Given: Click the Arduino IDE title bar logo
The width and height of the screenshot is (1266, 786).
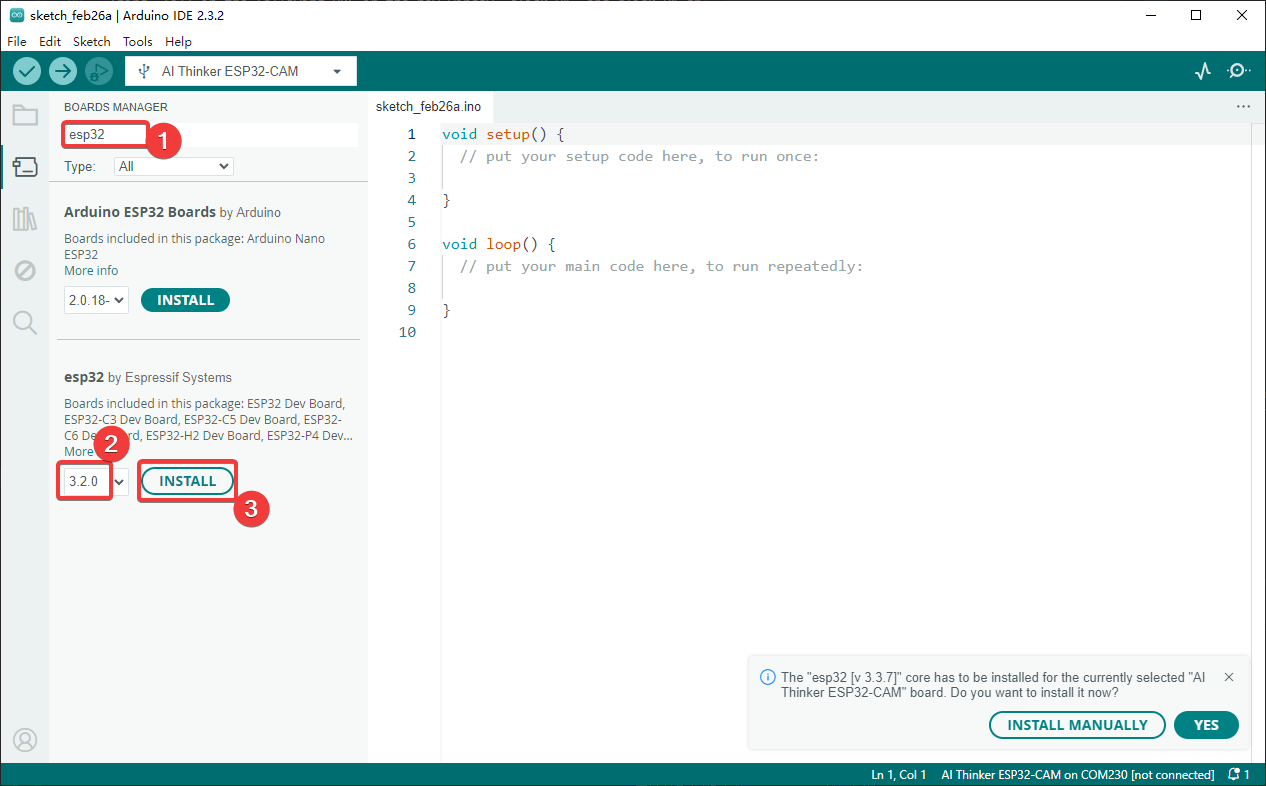Looking at the screenshot, I should click(17, 15).
